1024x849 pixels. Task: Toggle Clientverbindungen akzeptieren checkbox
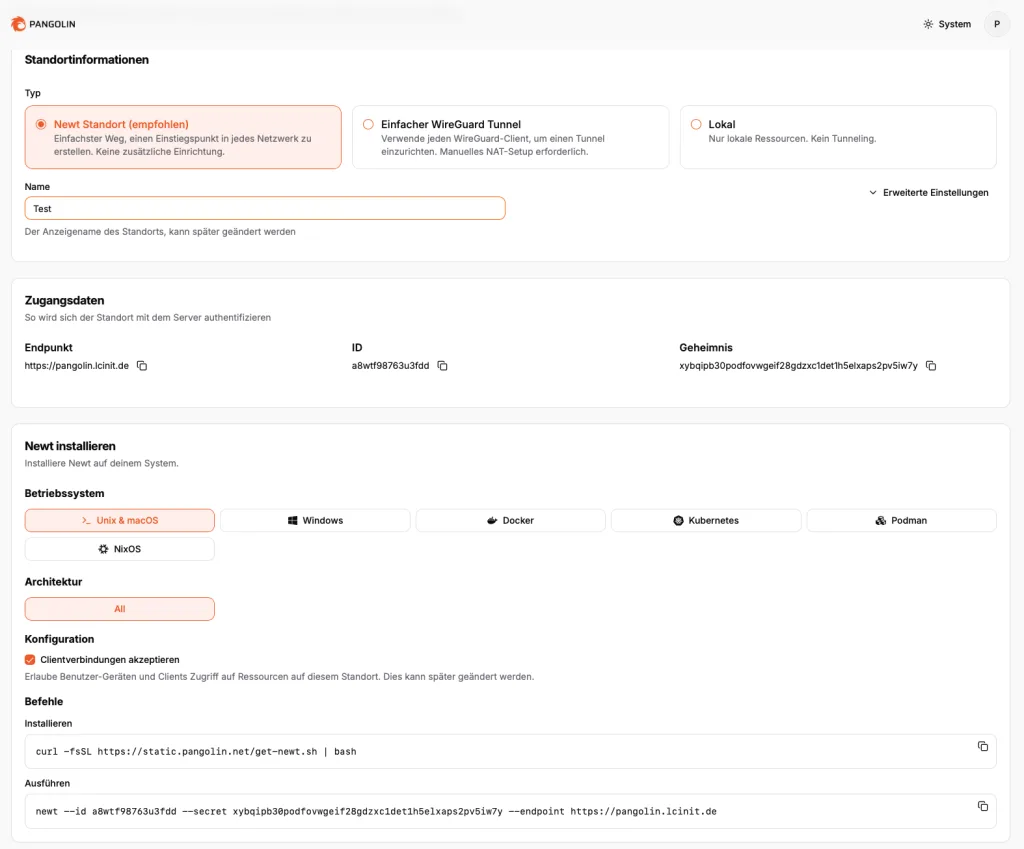click(30, 660)
